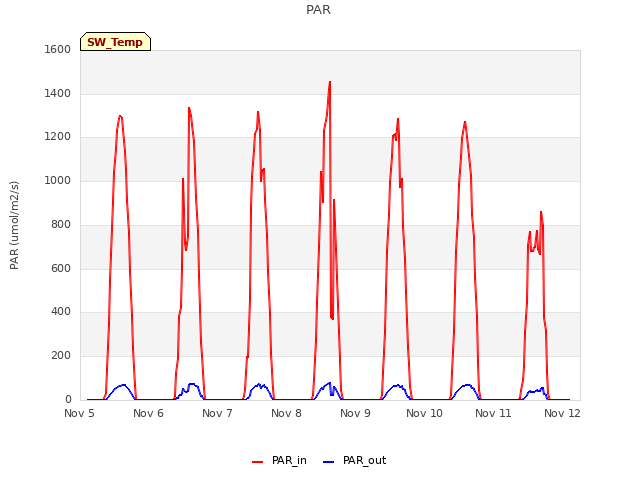This screenshot has width=640, height=480.
Task: Click the lower PAR_in peak on Nov 11
Action: (530, 232)
